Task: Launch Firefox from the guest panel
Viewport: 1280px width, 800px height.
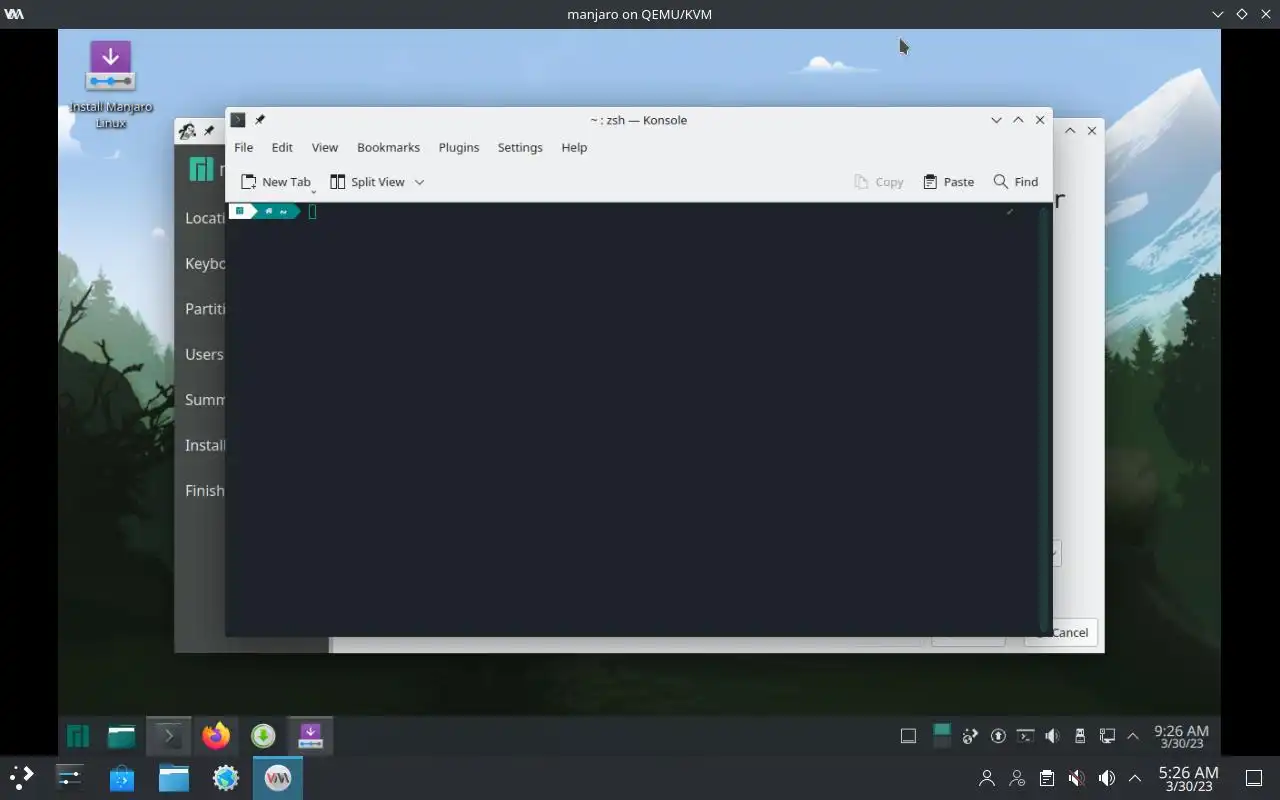Action: (x=216, y=737)
